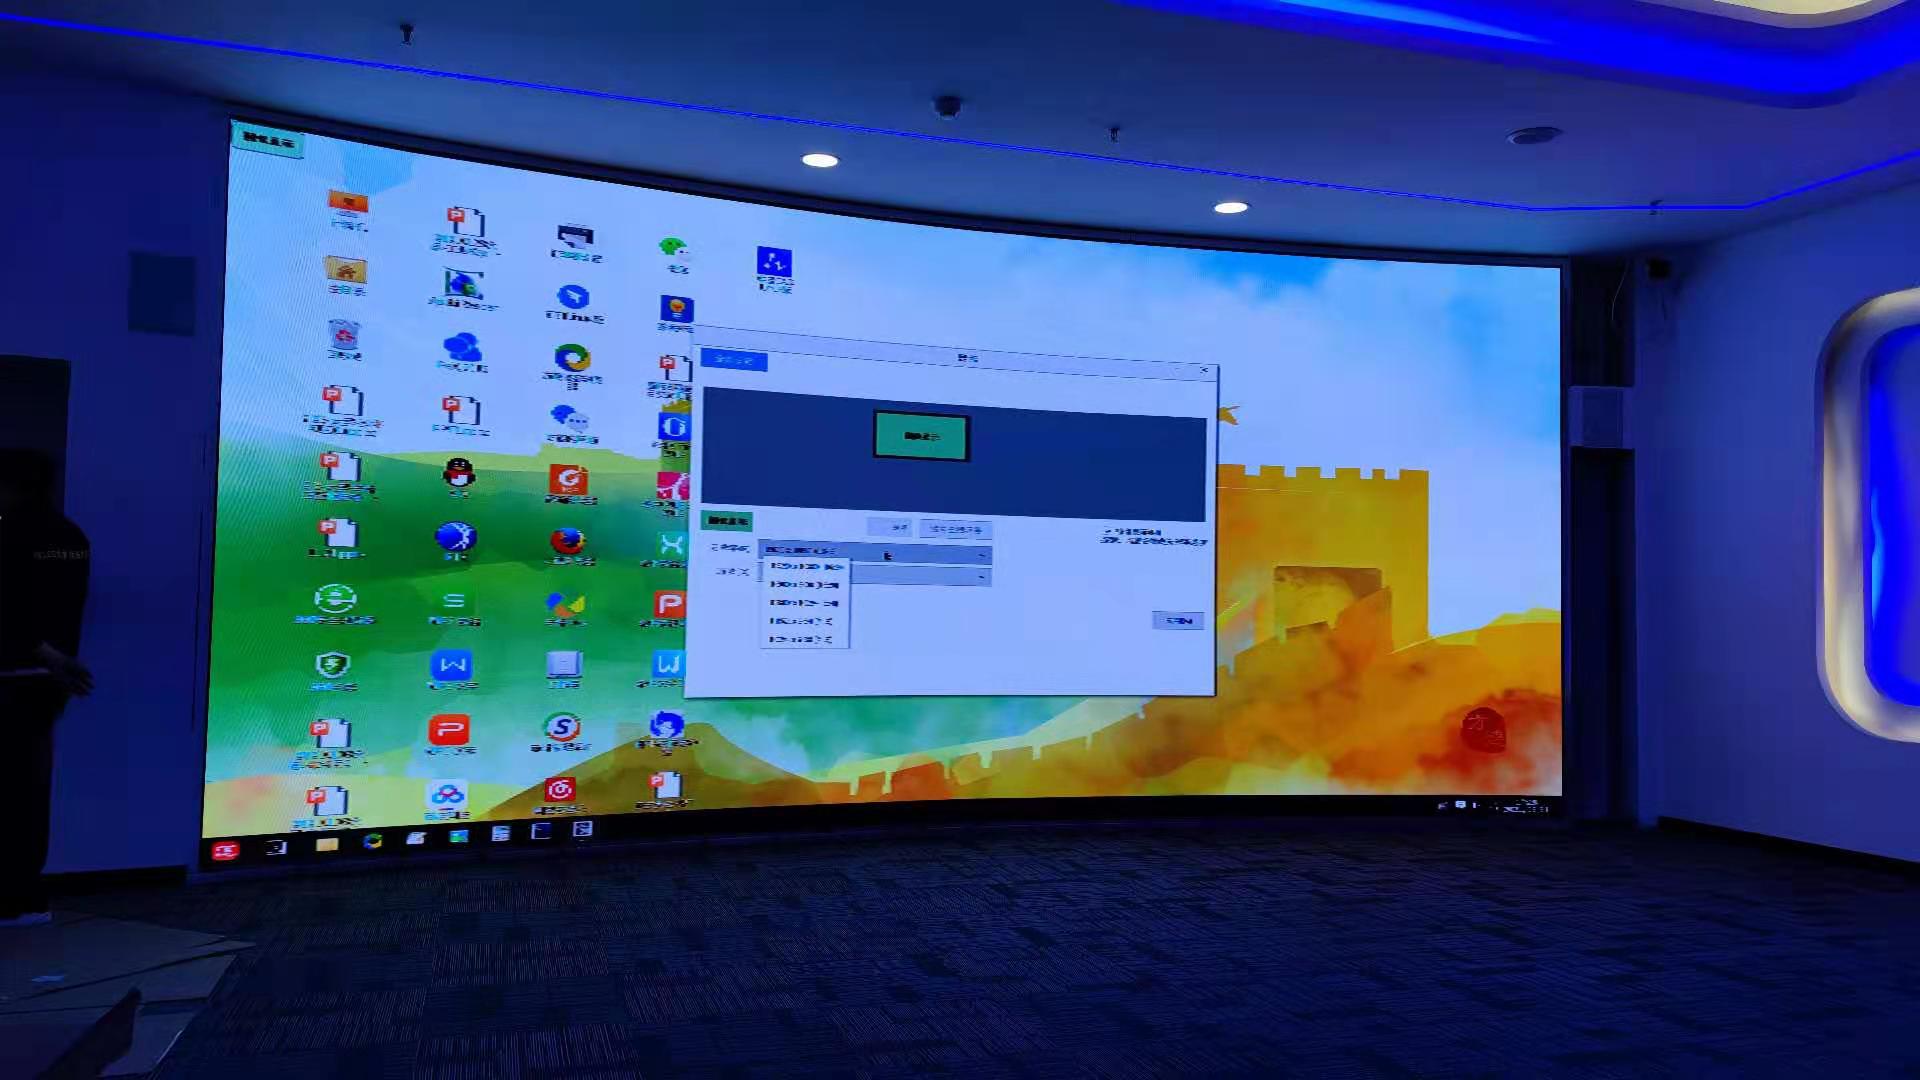1920x1080 pixels.
Task: Expand the second dropdown below resolution
Action: [982, 577]
